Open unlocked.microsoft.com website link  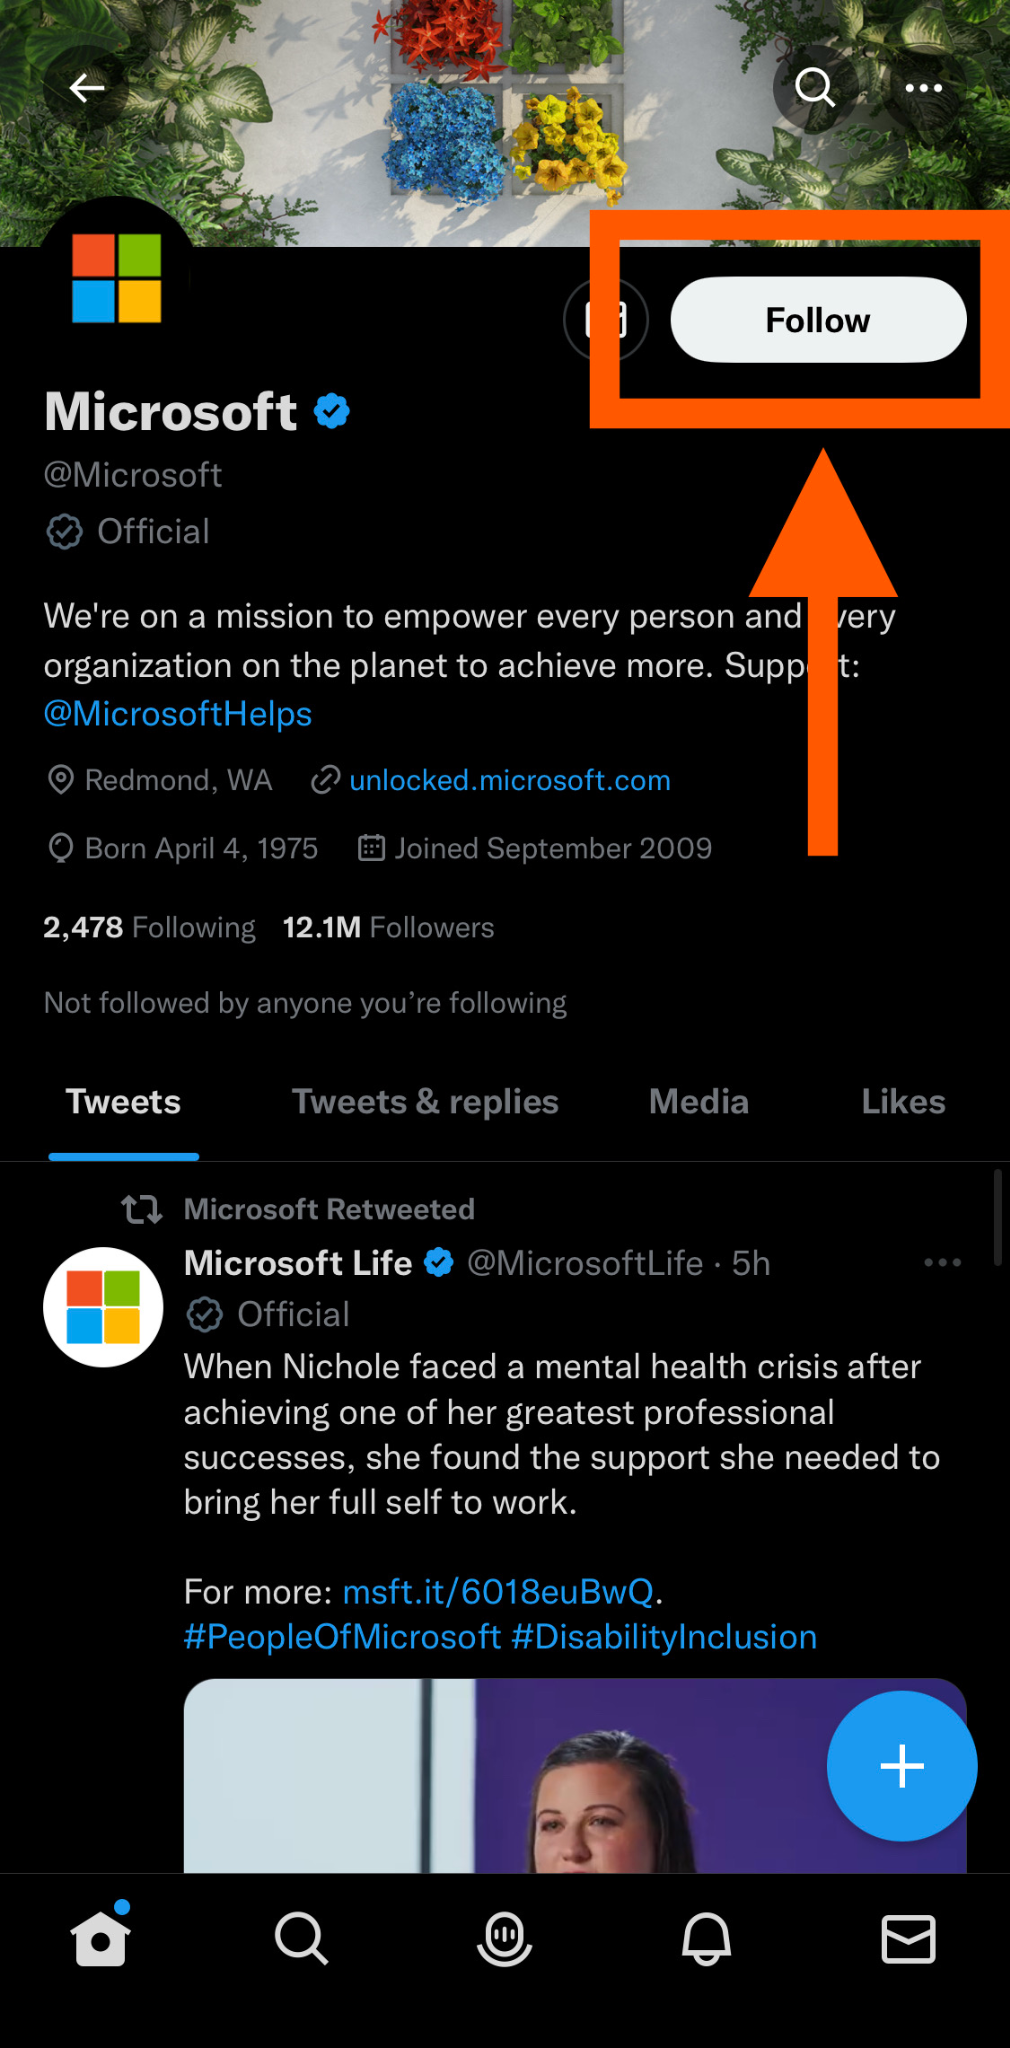point(509,780)
